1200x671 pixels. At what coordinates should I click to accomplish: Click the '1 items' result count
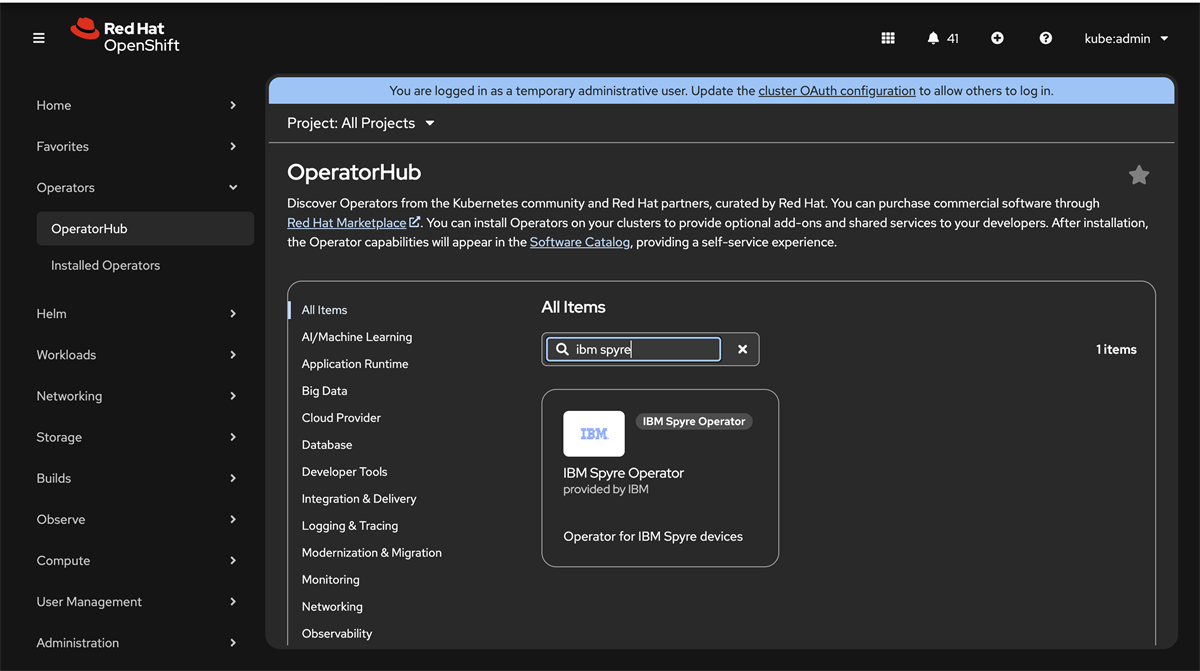tap(1116, 349)
